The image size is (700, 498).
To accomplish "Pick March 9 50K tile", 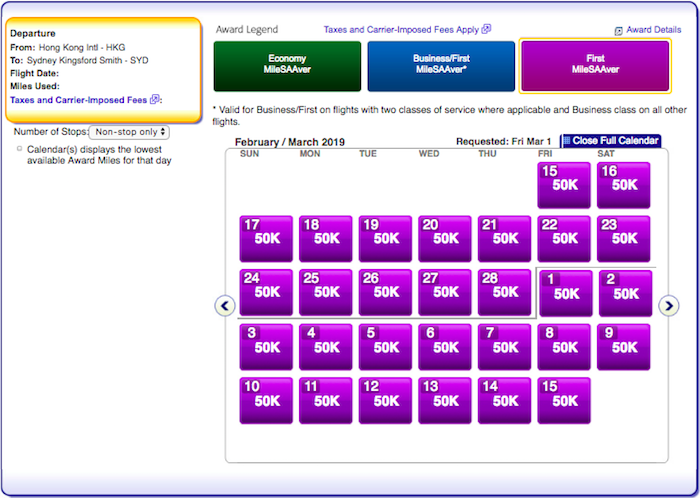I will click(623, 347).
